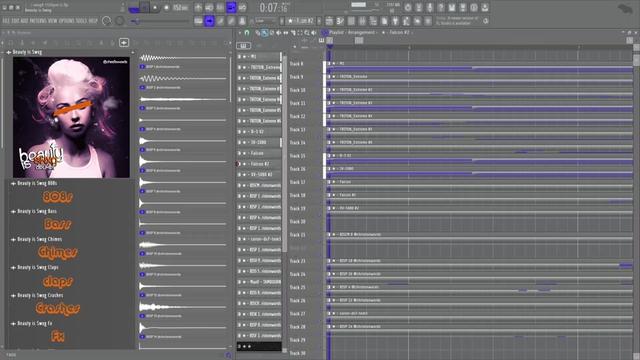Image resolution: width=640 pixels, height=360 pixels.
Task: Collapse the top-level Beauty is Swag folder
Action: coord(9,52)
